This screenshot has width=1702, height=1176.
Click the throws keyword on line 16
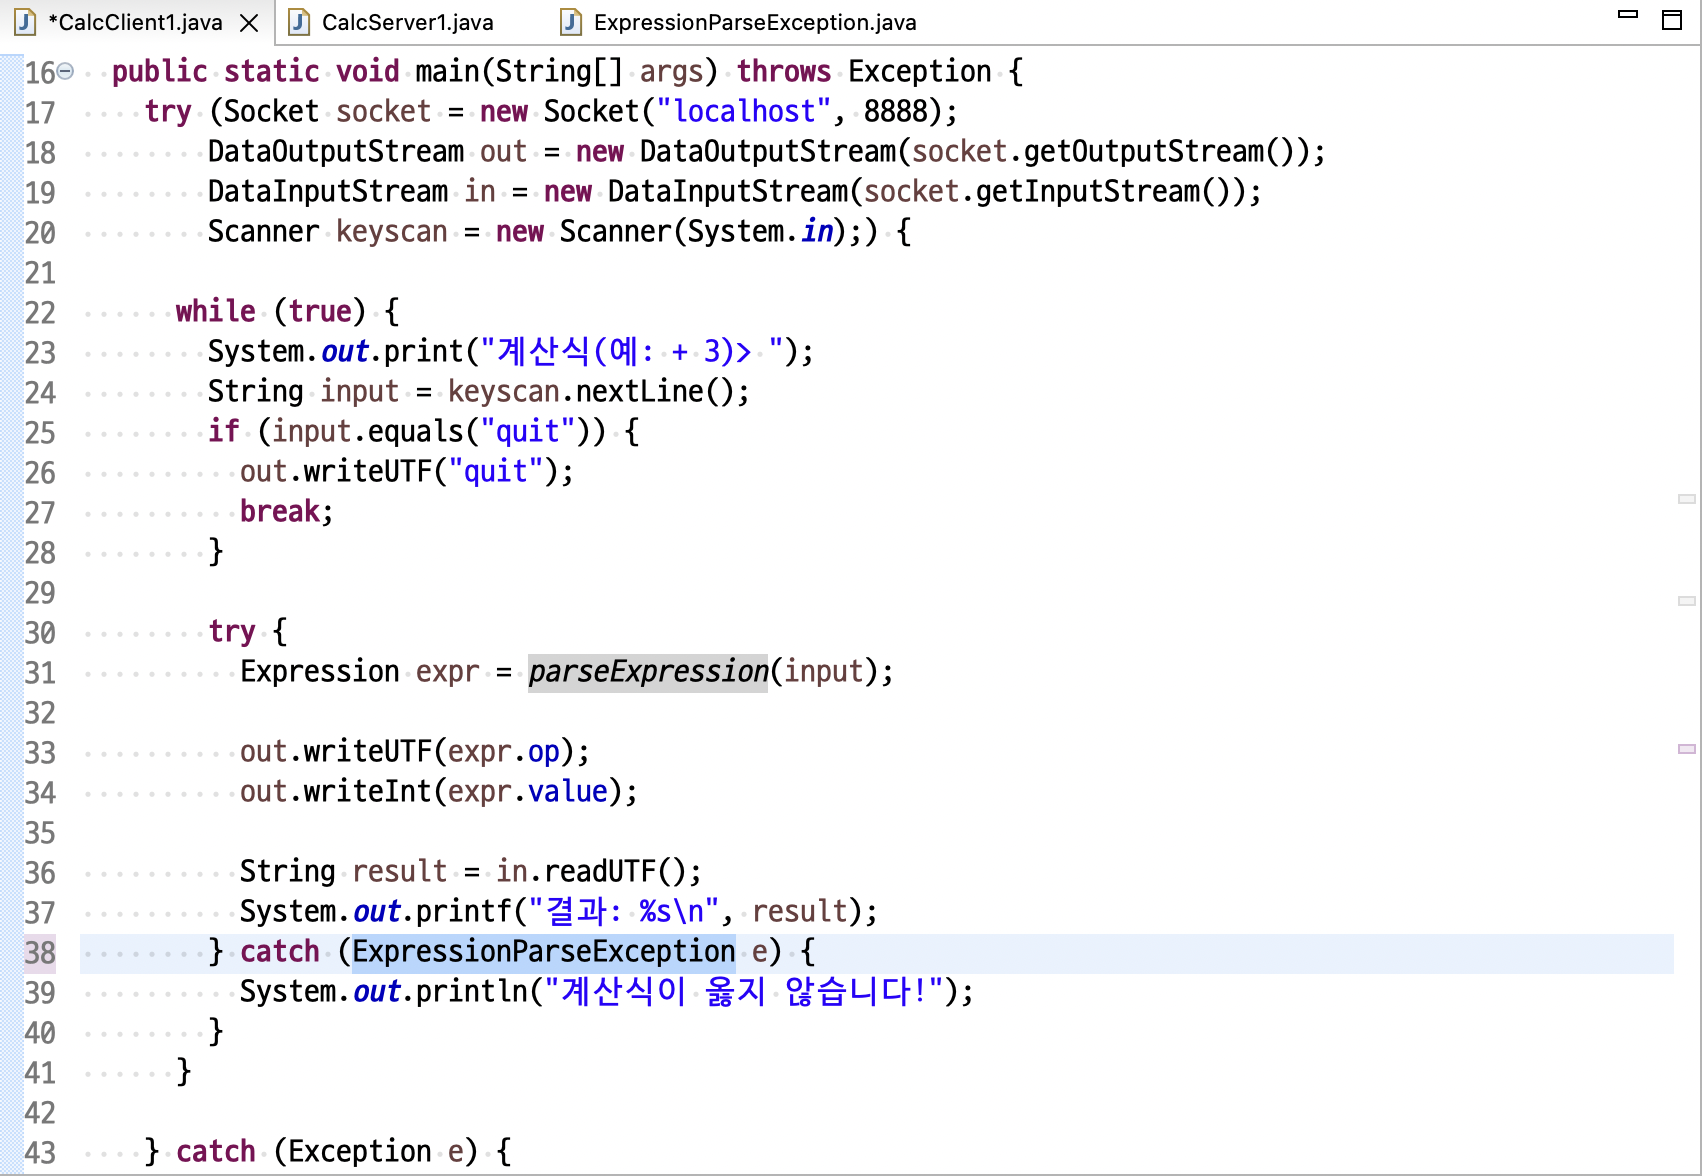(784, 72)
